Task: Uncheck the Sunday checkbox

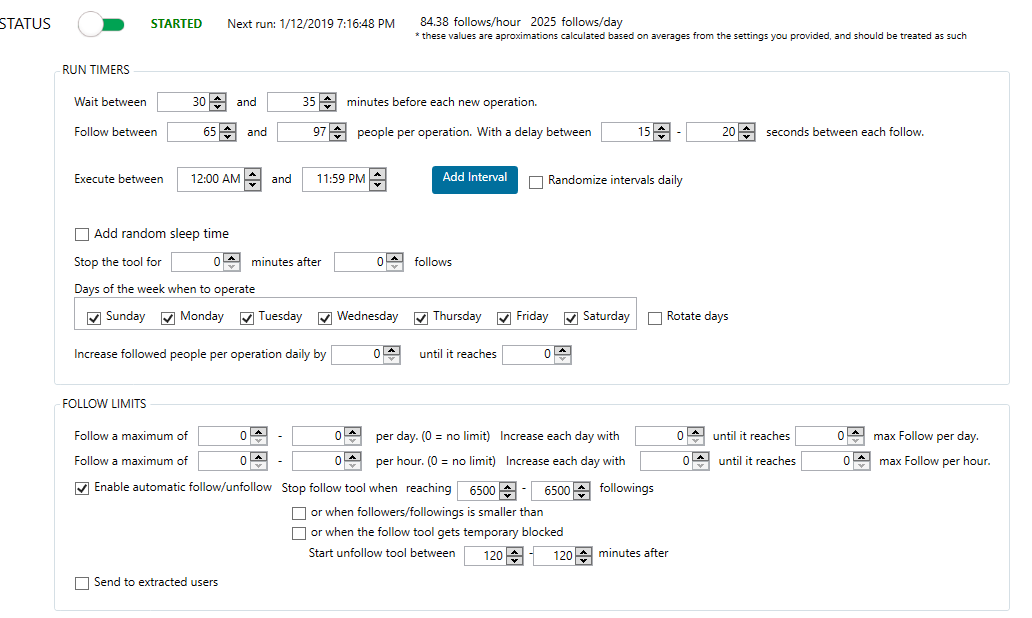Action: (x=93, y=318)
